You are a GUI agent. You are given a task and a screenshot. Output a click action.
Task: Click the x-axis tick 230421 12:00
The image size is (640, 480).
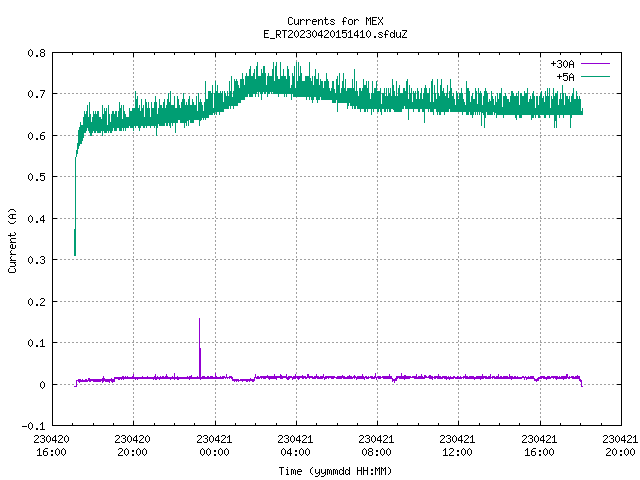point(458,446)
